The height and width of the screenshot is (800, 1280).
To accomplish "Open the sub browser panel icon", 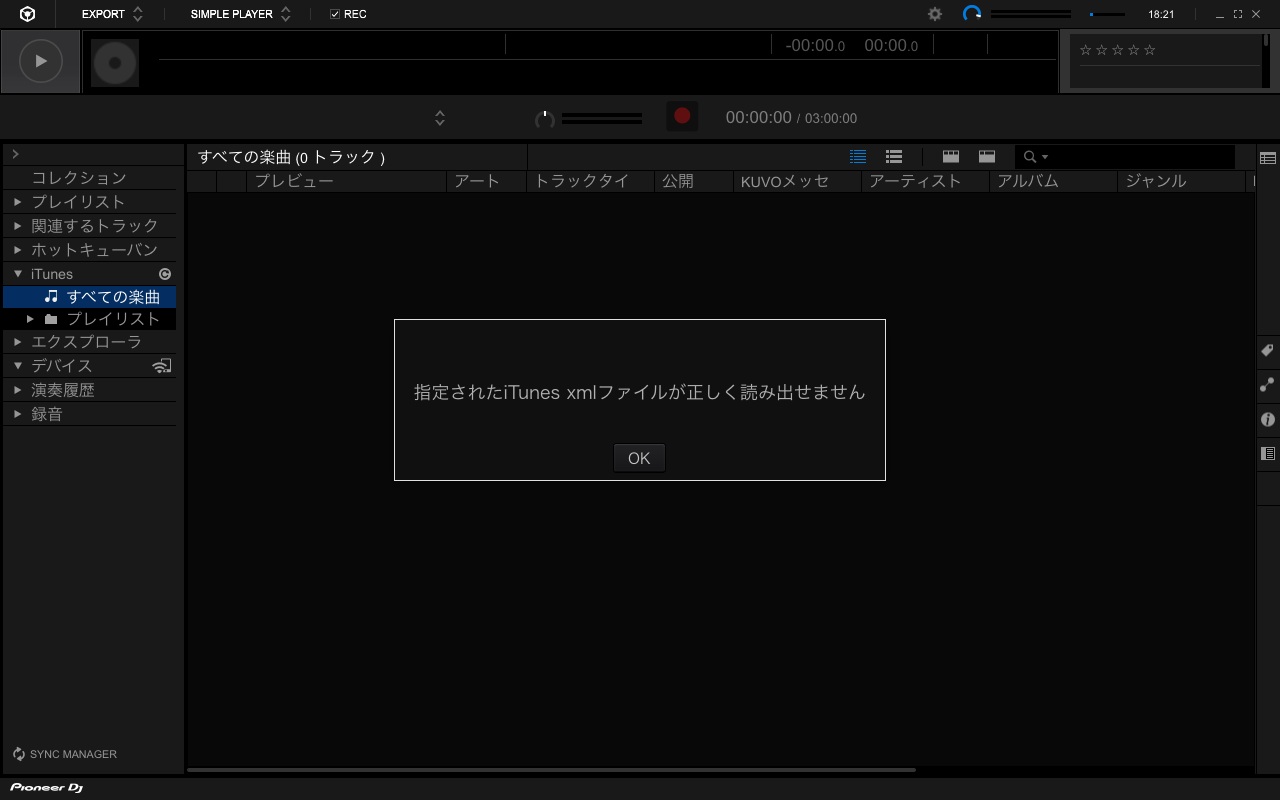I will click(x=1268, y=454).
